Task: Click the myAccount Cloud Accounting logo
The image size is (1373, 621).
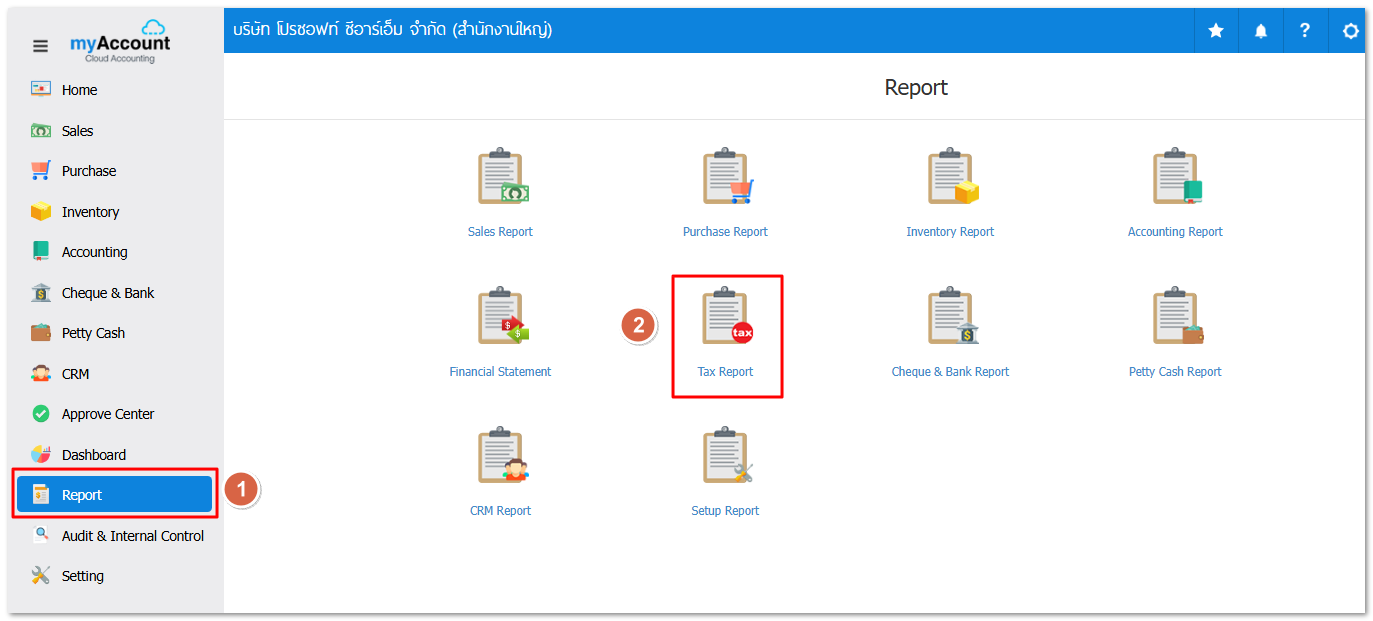Action: pyautogui.click(x=120, y=43)
